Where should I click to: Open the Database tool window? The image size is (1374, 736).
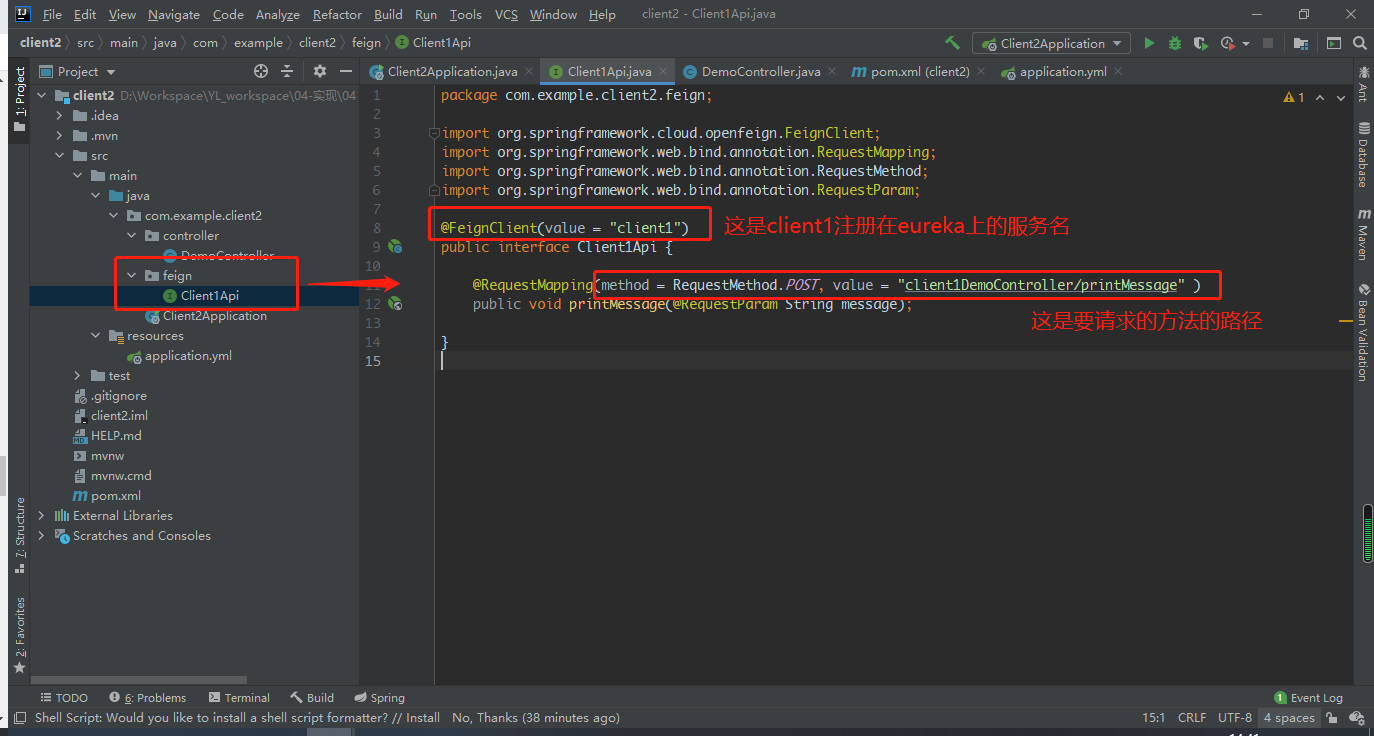click(x=1363, y=156)
